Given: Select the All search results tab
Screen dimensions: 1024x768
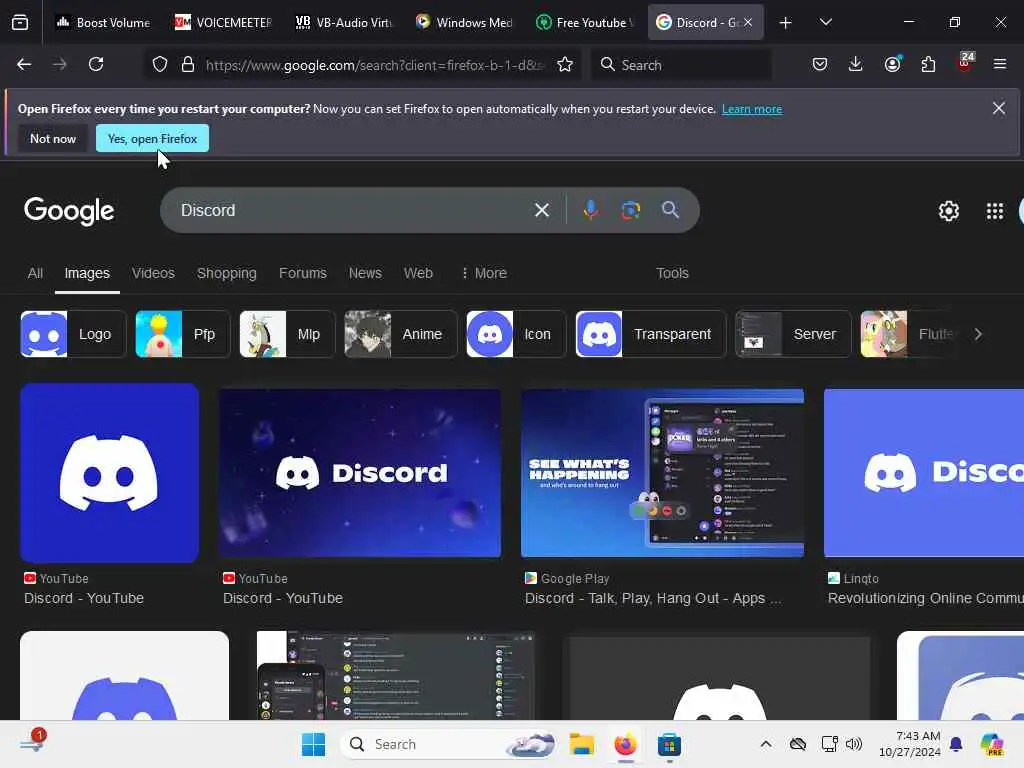Looking at the screenshot, I should pos(35,273).
